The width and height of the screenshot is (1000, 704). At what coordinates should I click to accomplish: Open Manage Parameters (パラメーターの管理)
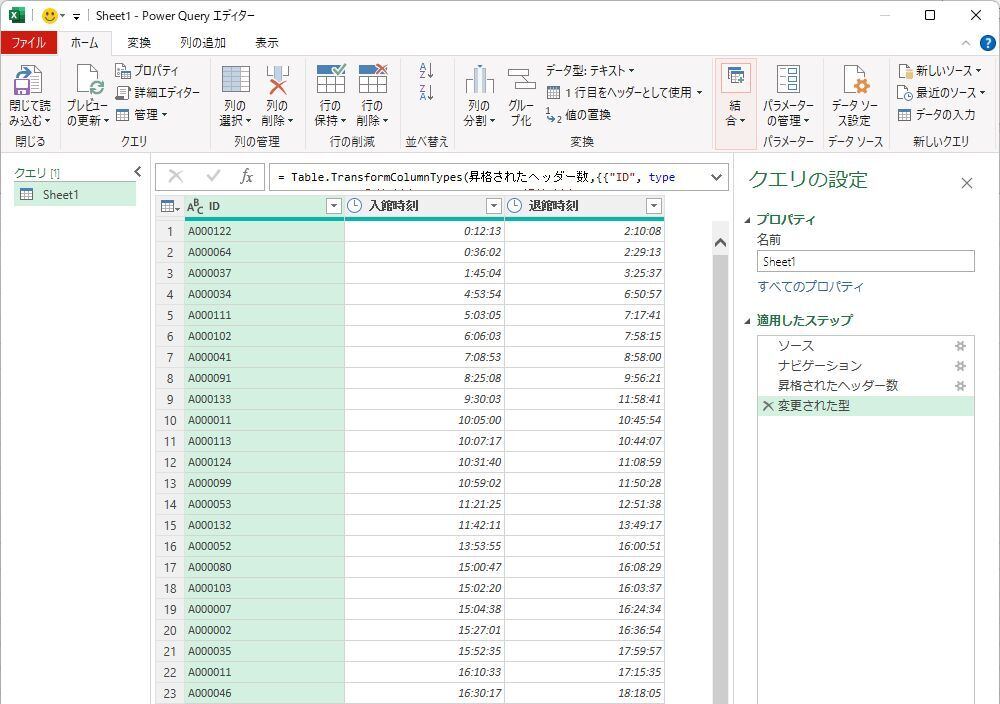click(x=788, y=96)
